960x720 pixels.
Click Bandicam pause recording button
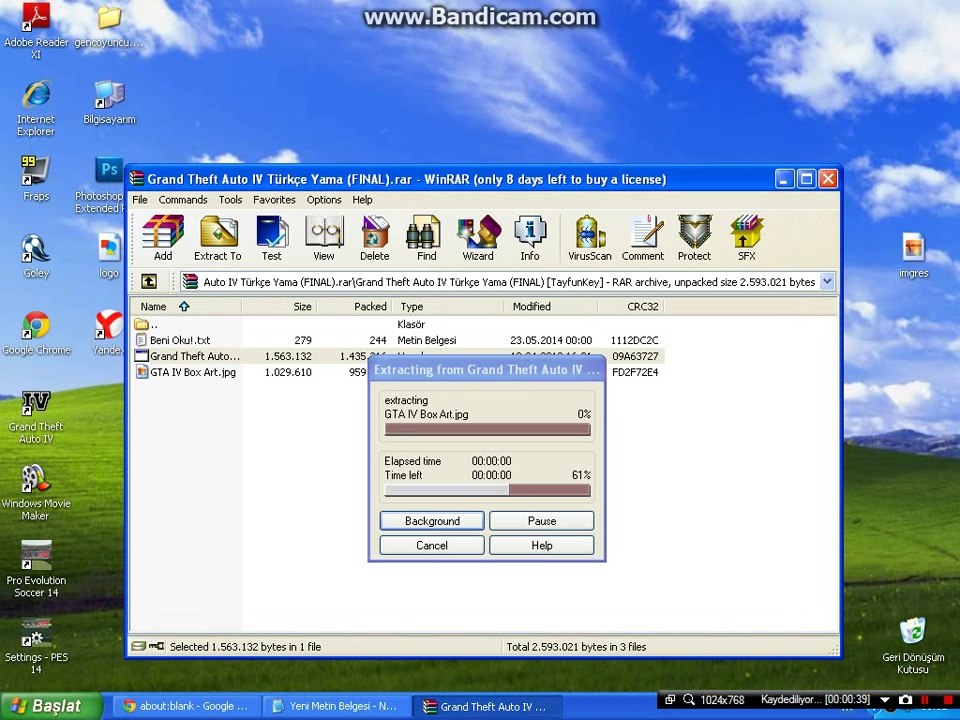pos(924,699)
